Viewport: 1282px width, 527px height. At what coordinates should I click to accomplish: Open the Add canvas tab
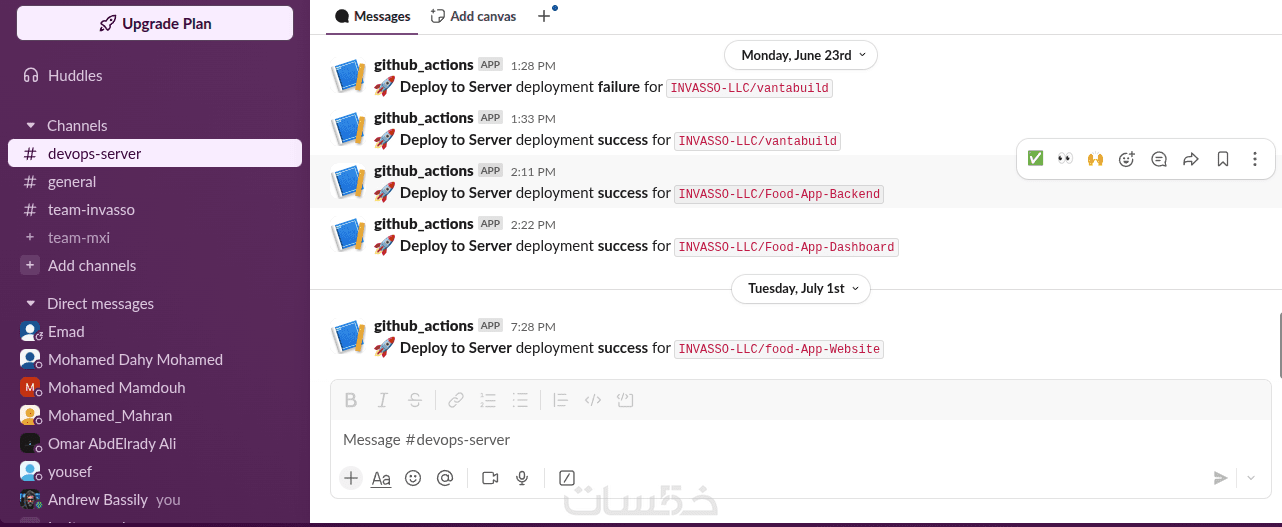tap(474, 16)
